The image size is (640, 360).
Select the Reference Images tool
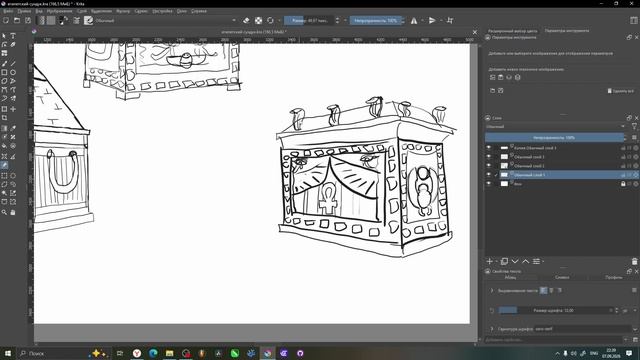pyautogui.click(x=4, y=165)
